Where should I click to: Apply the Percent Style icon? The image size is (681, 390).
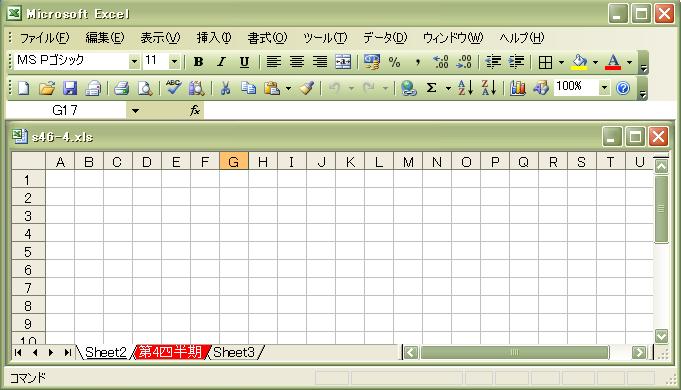pos(394,62)
